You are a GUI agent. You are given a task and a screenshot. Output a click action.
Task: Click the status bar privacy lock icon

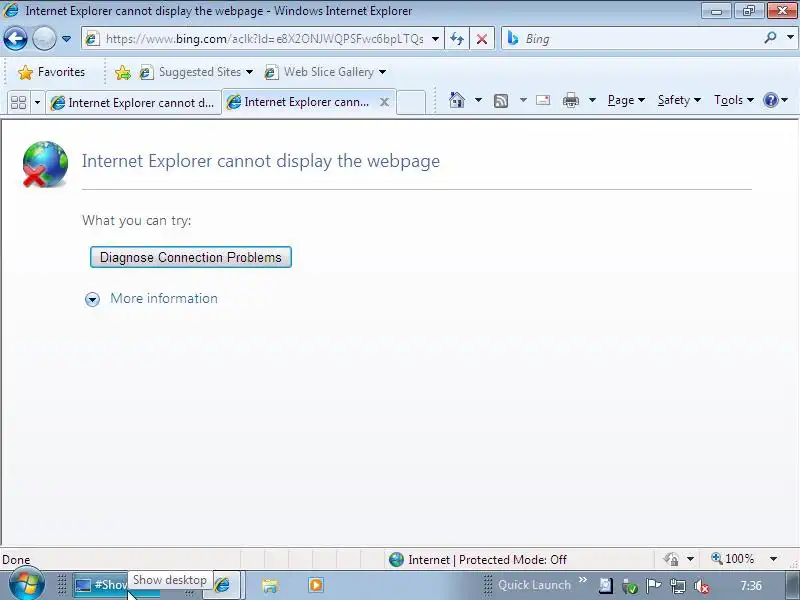(x=671, y=559)
